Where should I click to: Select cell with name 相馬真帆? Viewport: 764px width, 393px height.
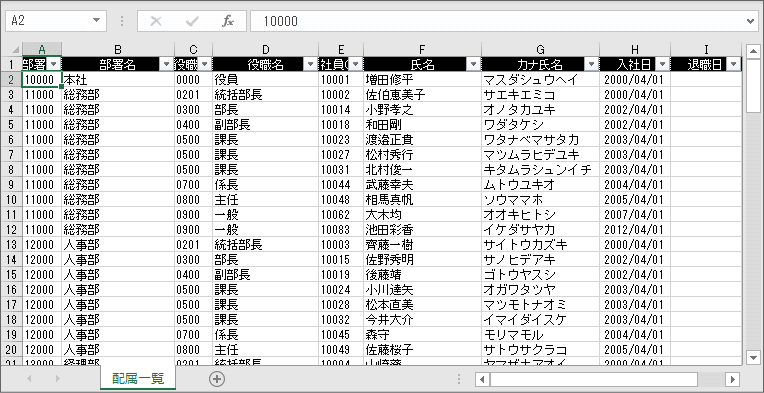click(x=422, y=200)
